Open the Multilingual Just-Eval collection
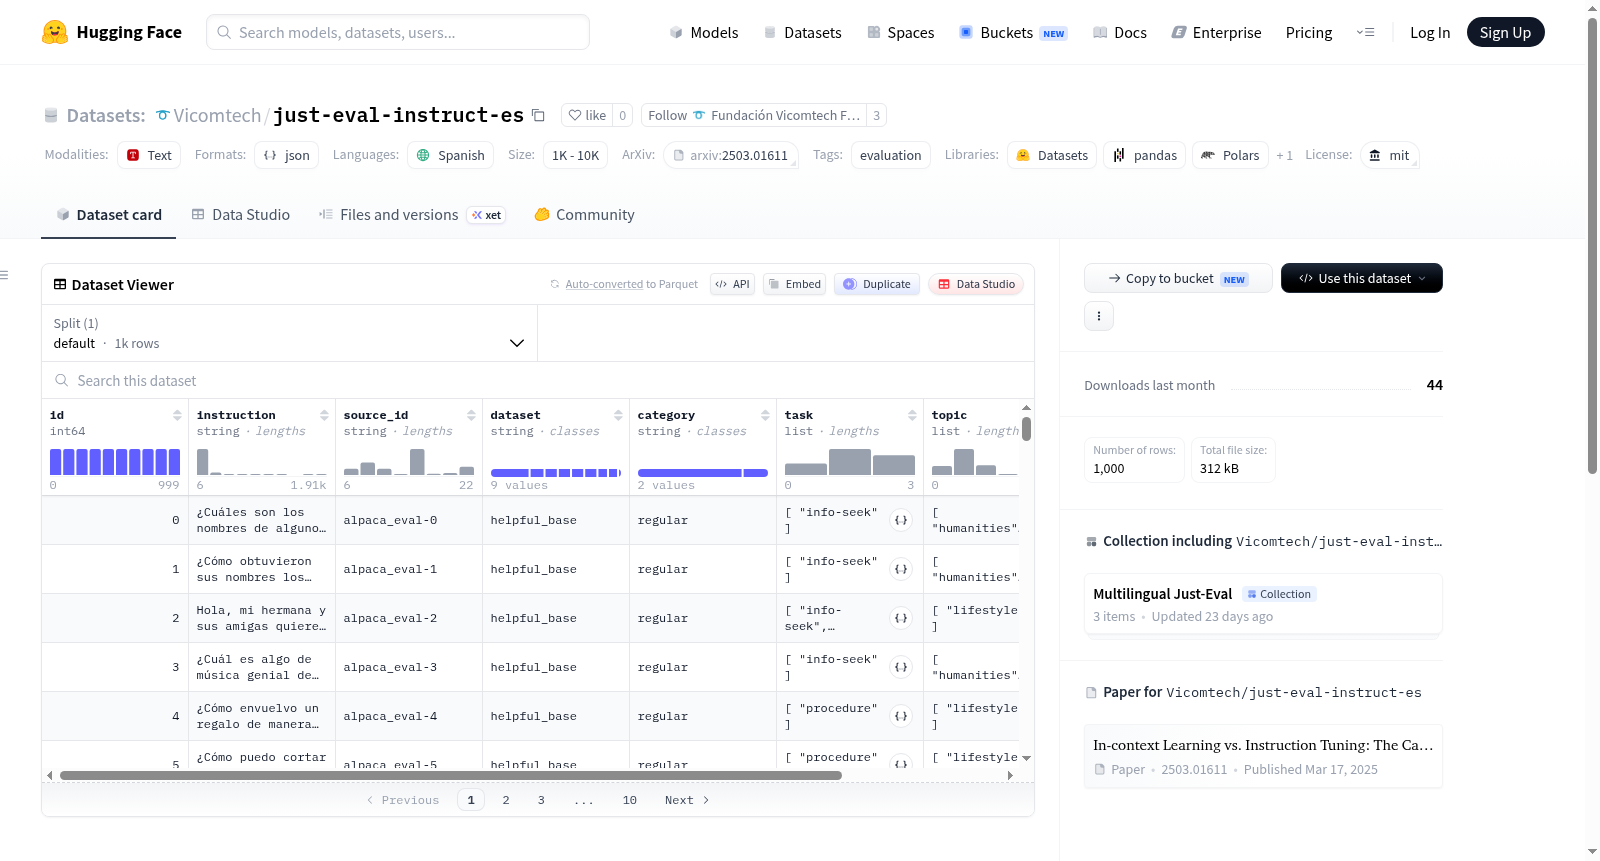The width and height of the screenshot is (1600, 861). click(x=1263, y=604)
